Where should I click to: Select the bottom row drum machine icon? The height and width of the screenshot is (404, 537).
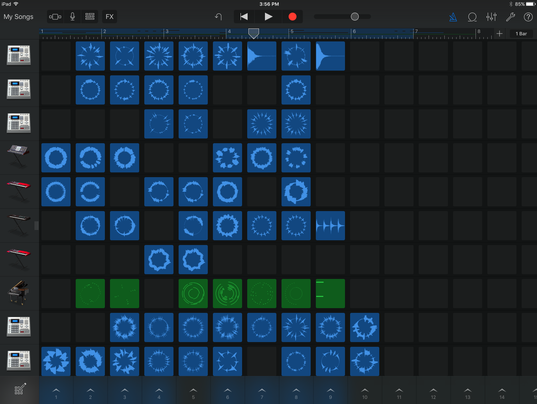[x=19, y=361]
